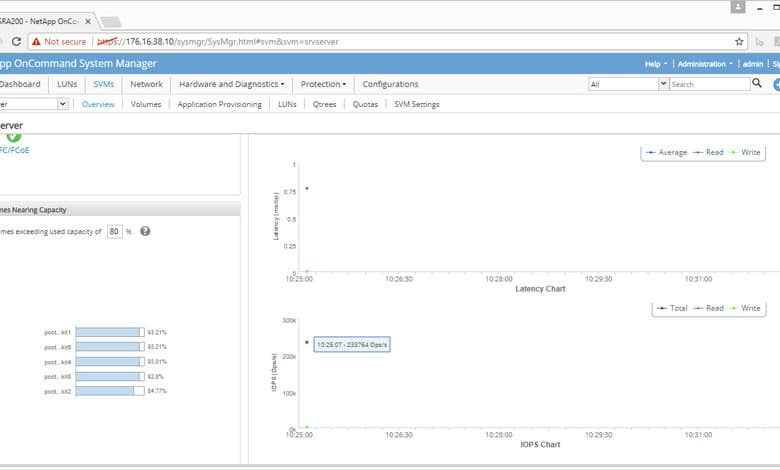Click the 84.77% capacity bar for pool..kit2

(110, 391)
